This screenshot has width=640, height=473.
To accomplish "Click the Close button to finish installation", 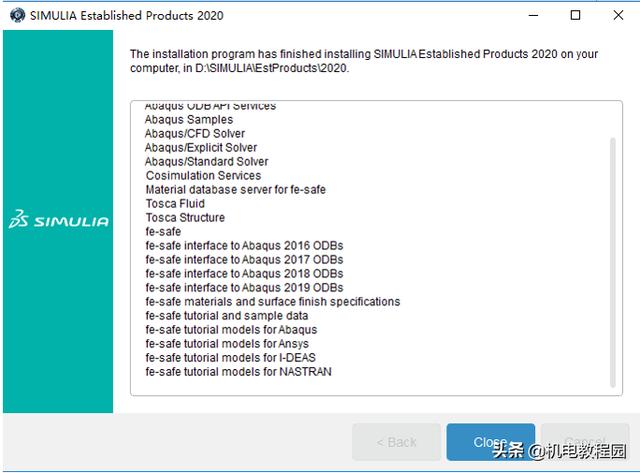I will (491, 442).
